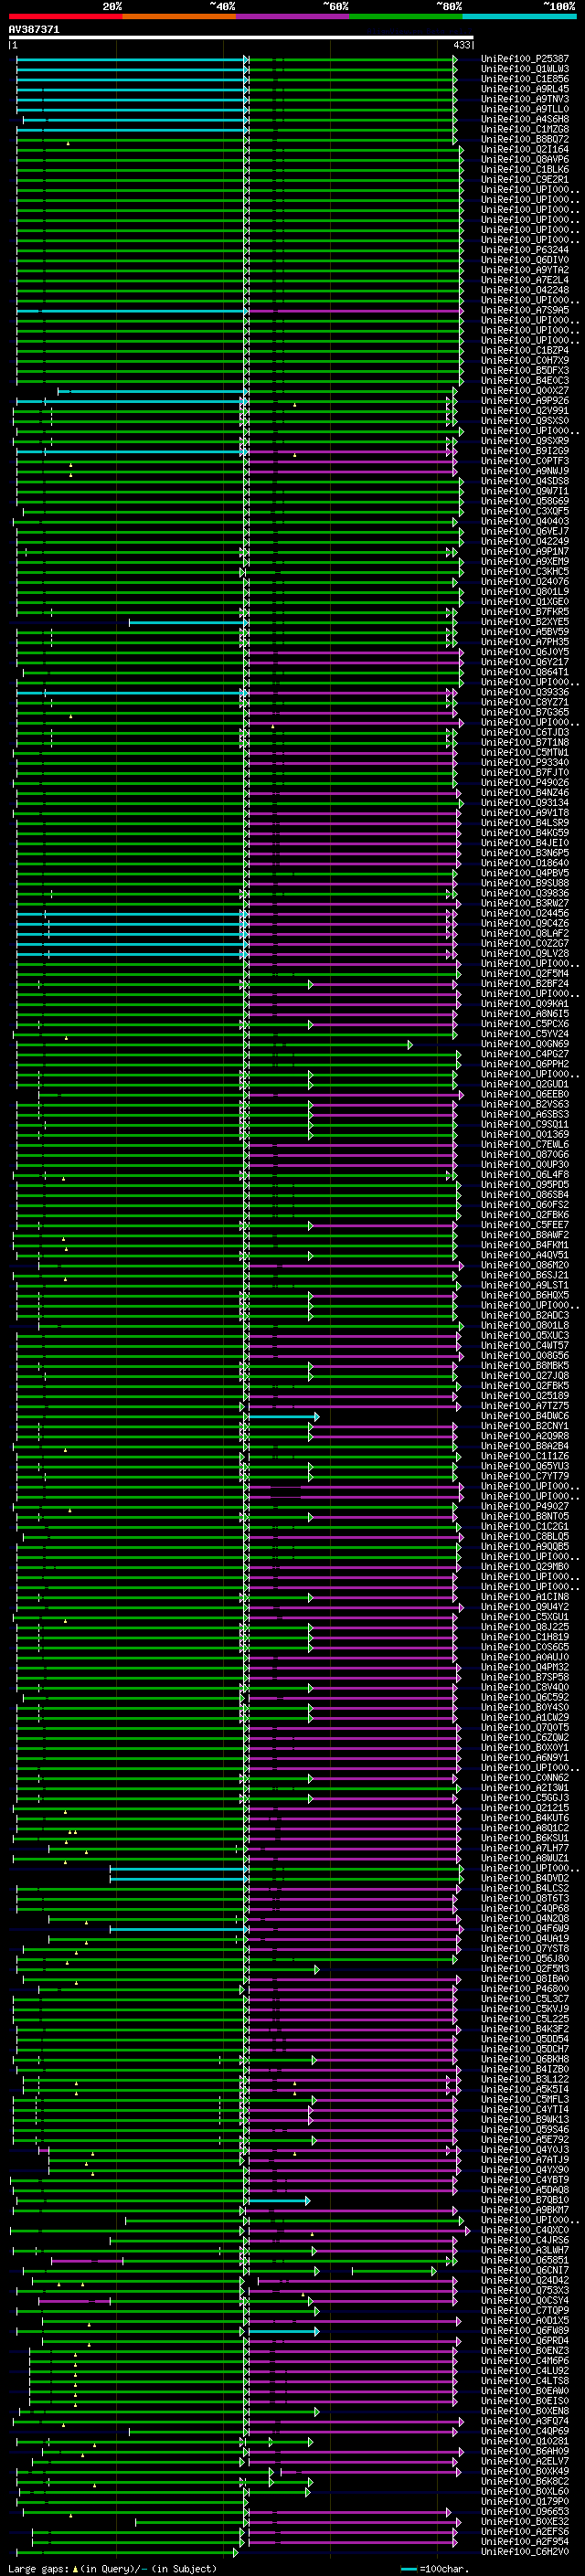Viewport: 585px width, 2576px height.
Task: Select hit label UniRef100_Q00X27
Action: 525,391
